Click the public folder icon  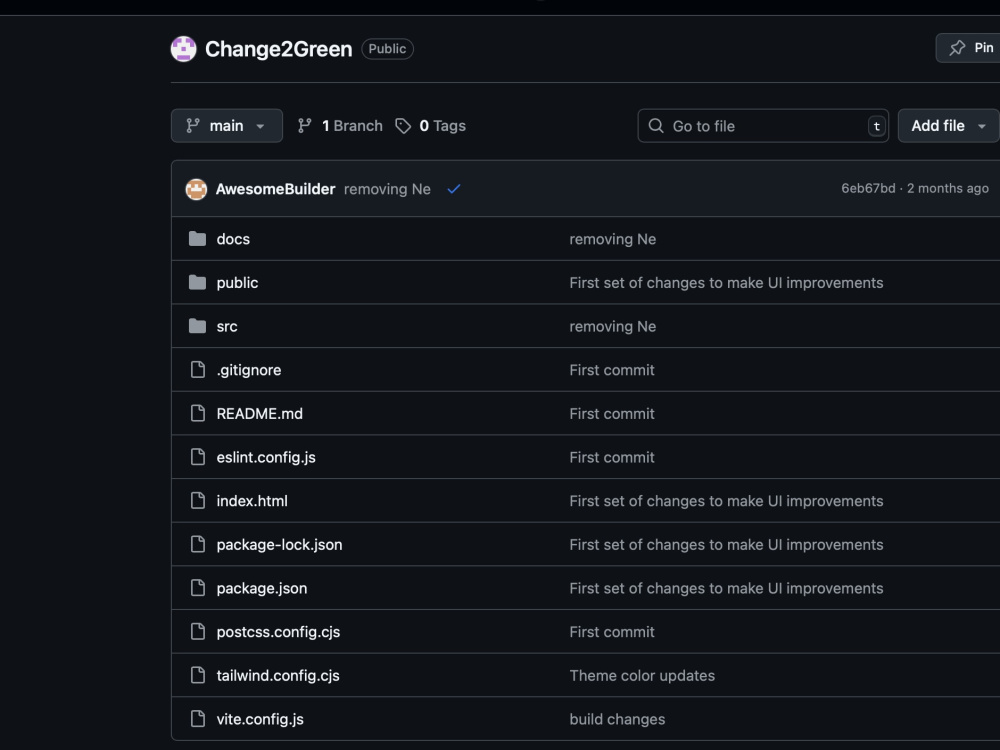[198, 283]
